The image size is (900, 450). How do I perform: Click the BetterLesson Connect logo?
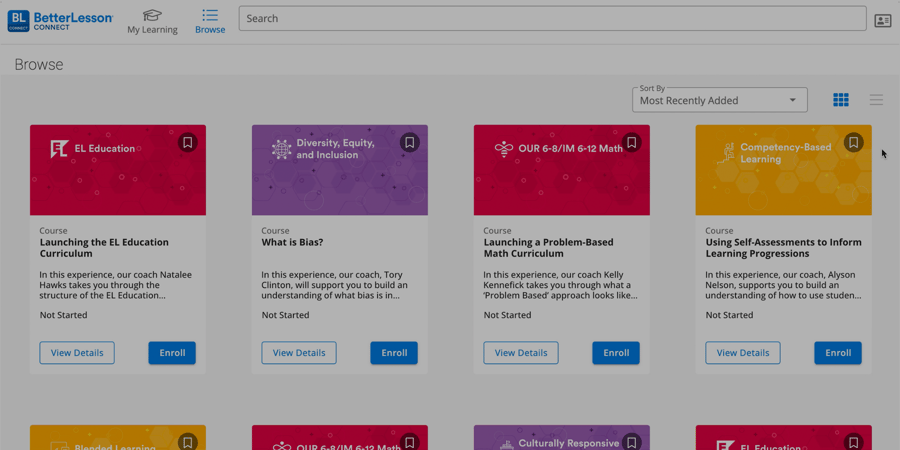[60, 21]
